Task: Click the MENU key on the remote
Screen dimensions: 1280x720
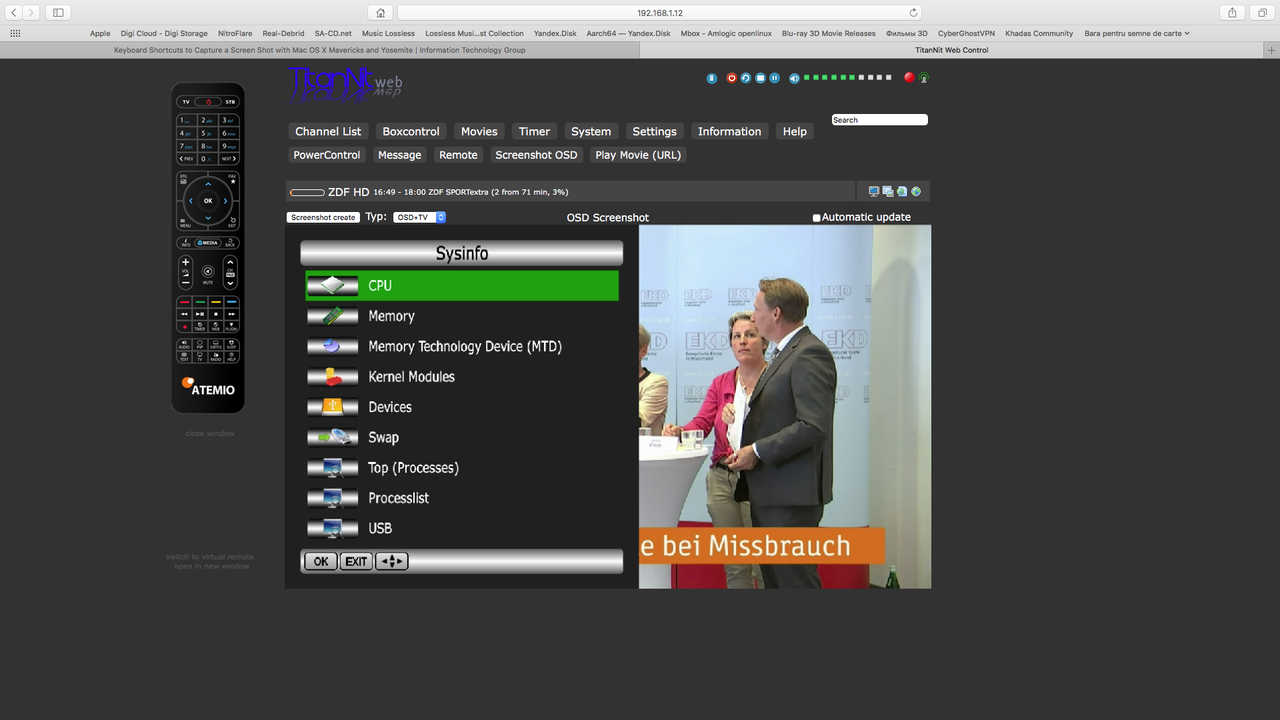Action: 184,221
